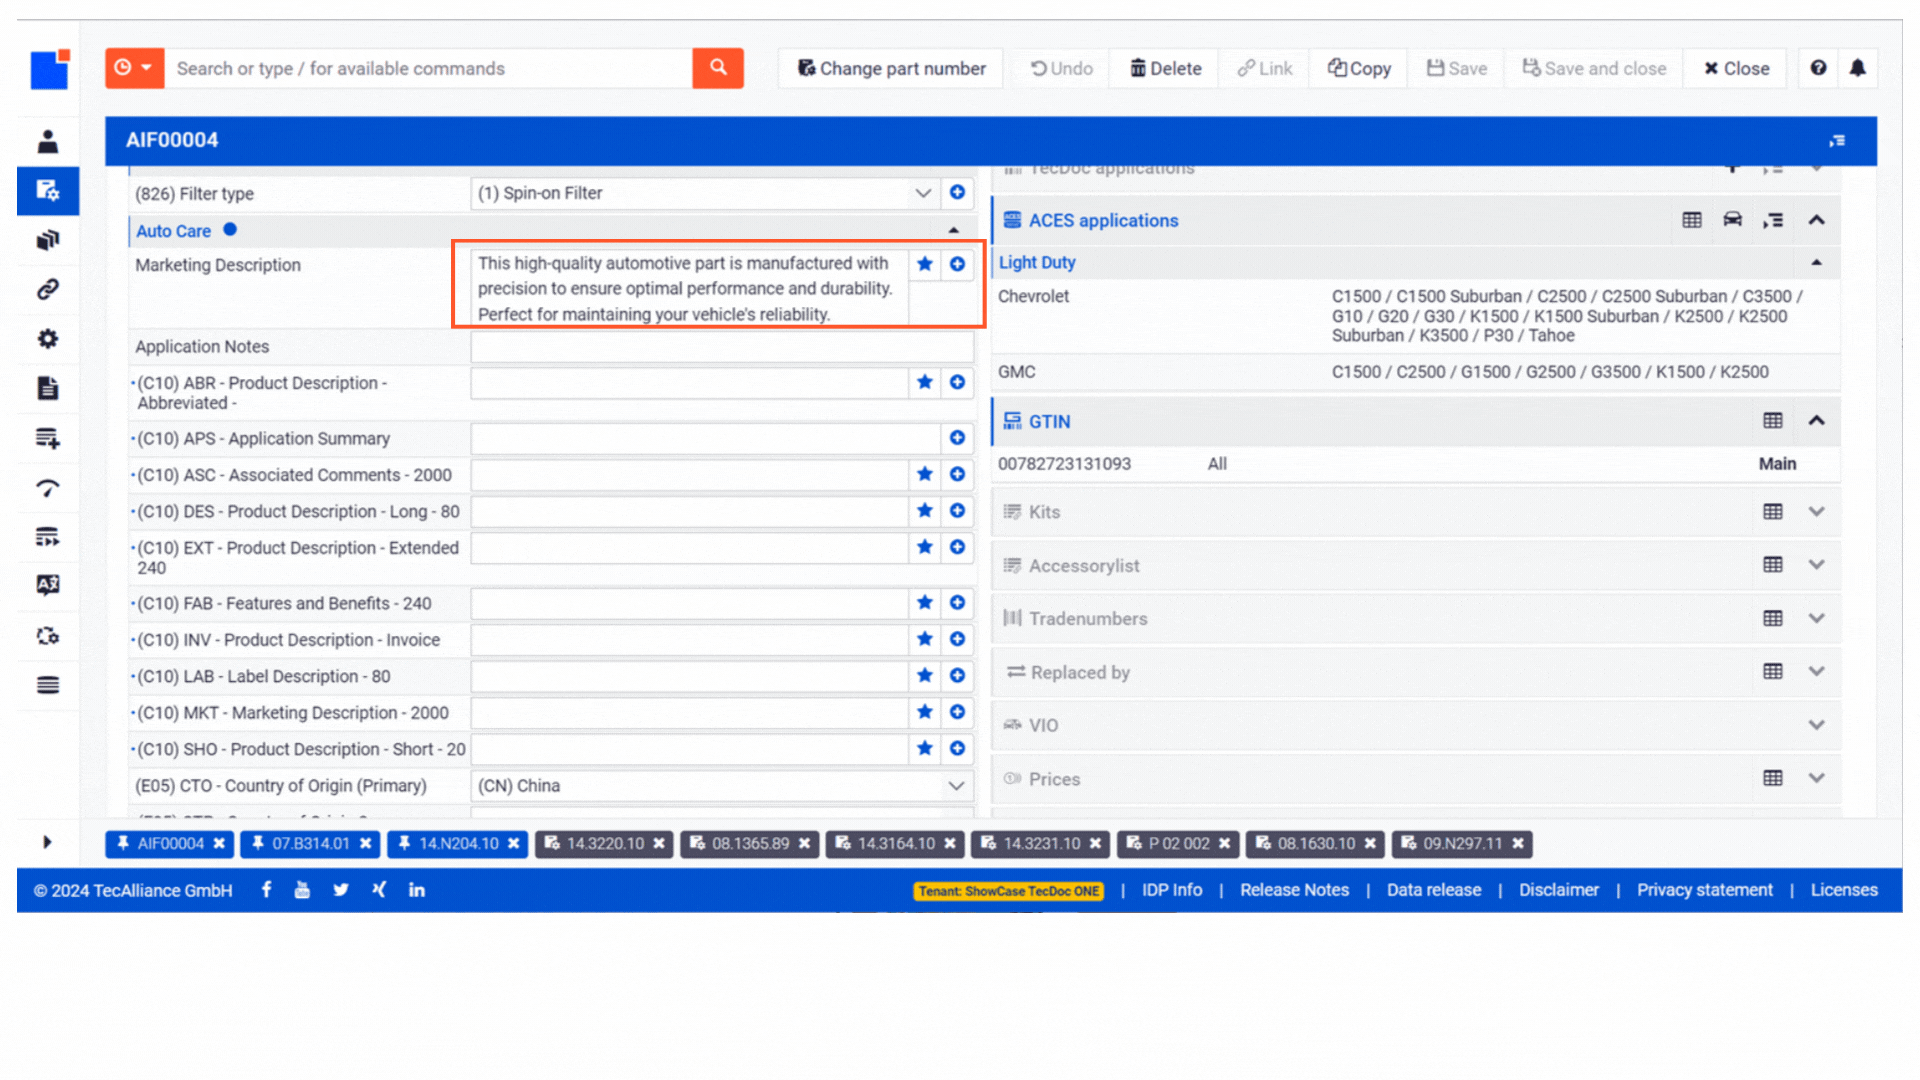The image size is (1920, 1080).
Task: Open the user profile sidebar icon
Action: [47, 141]
